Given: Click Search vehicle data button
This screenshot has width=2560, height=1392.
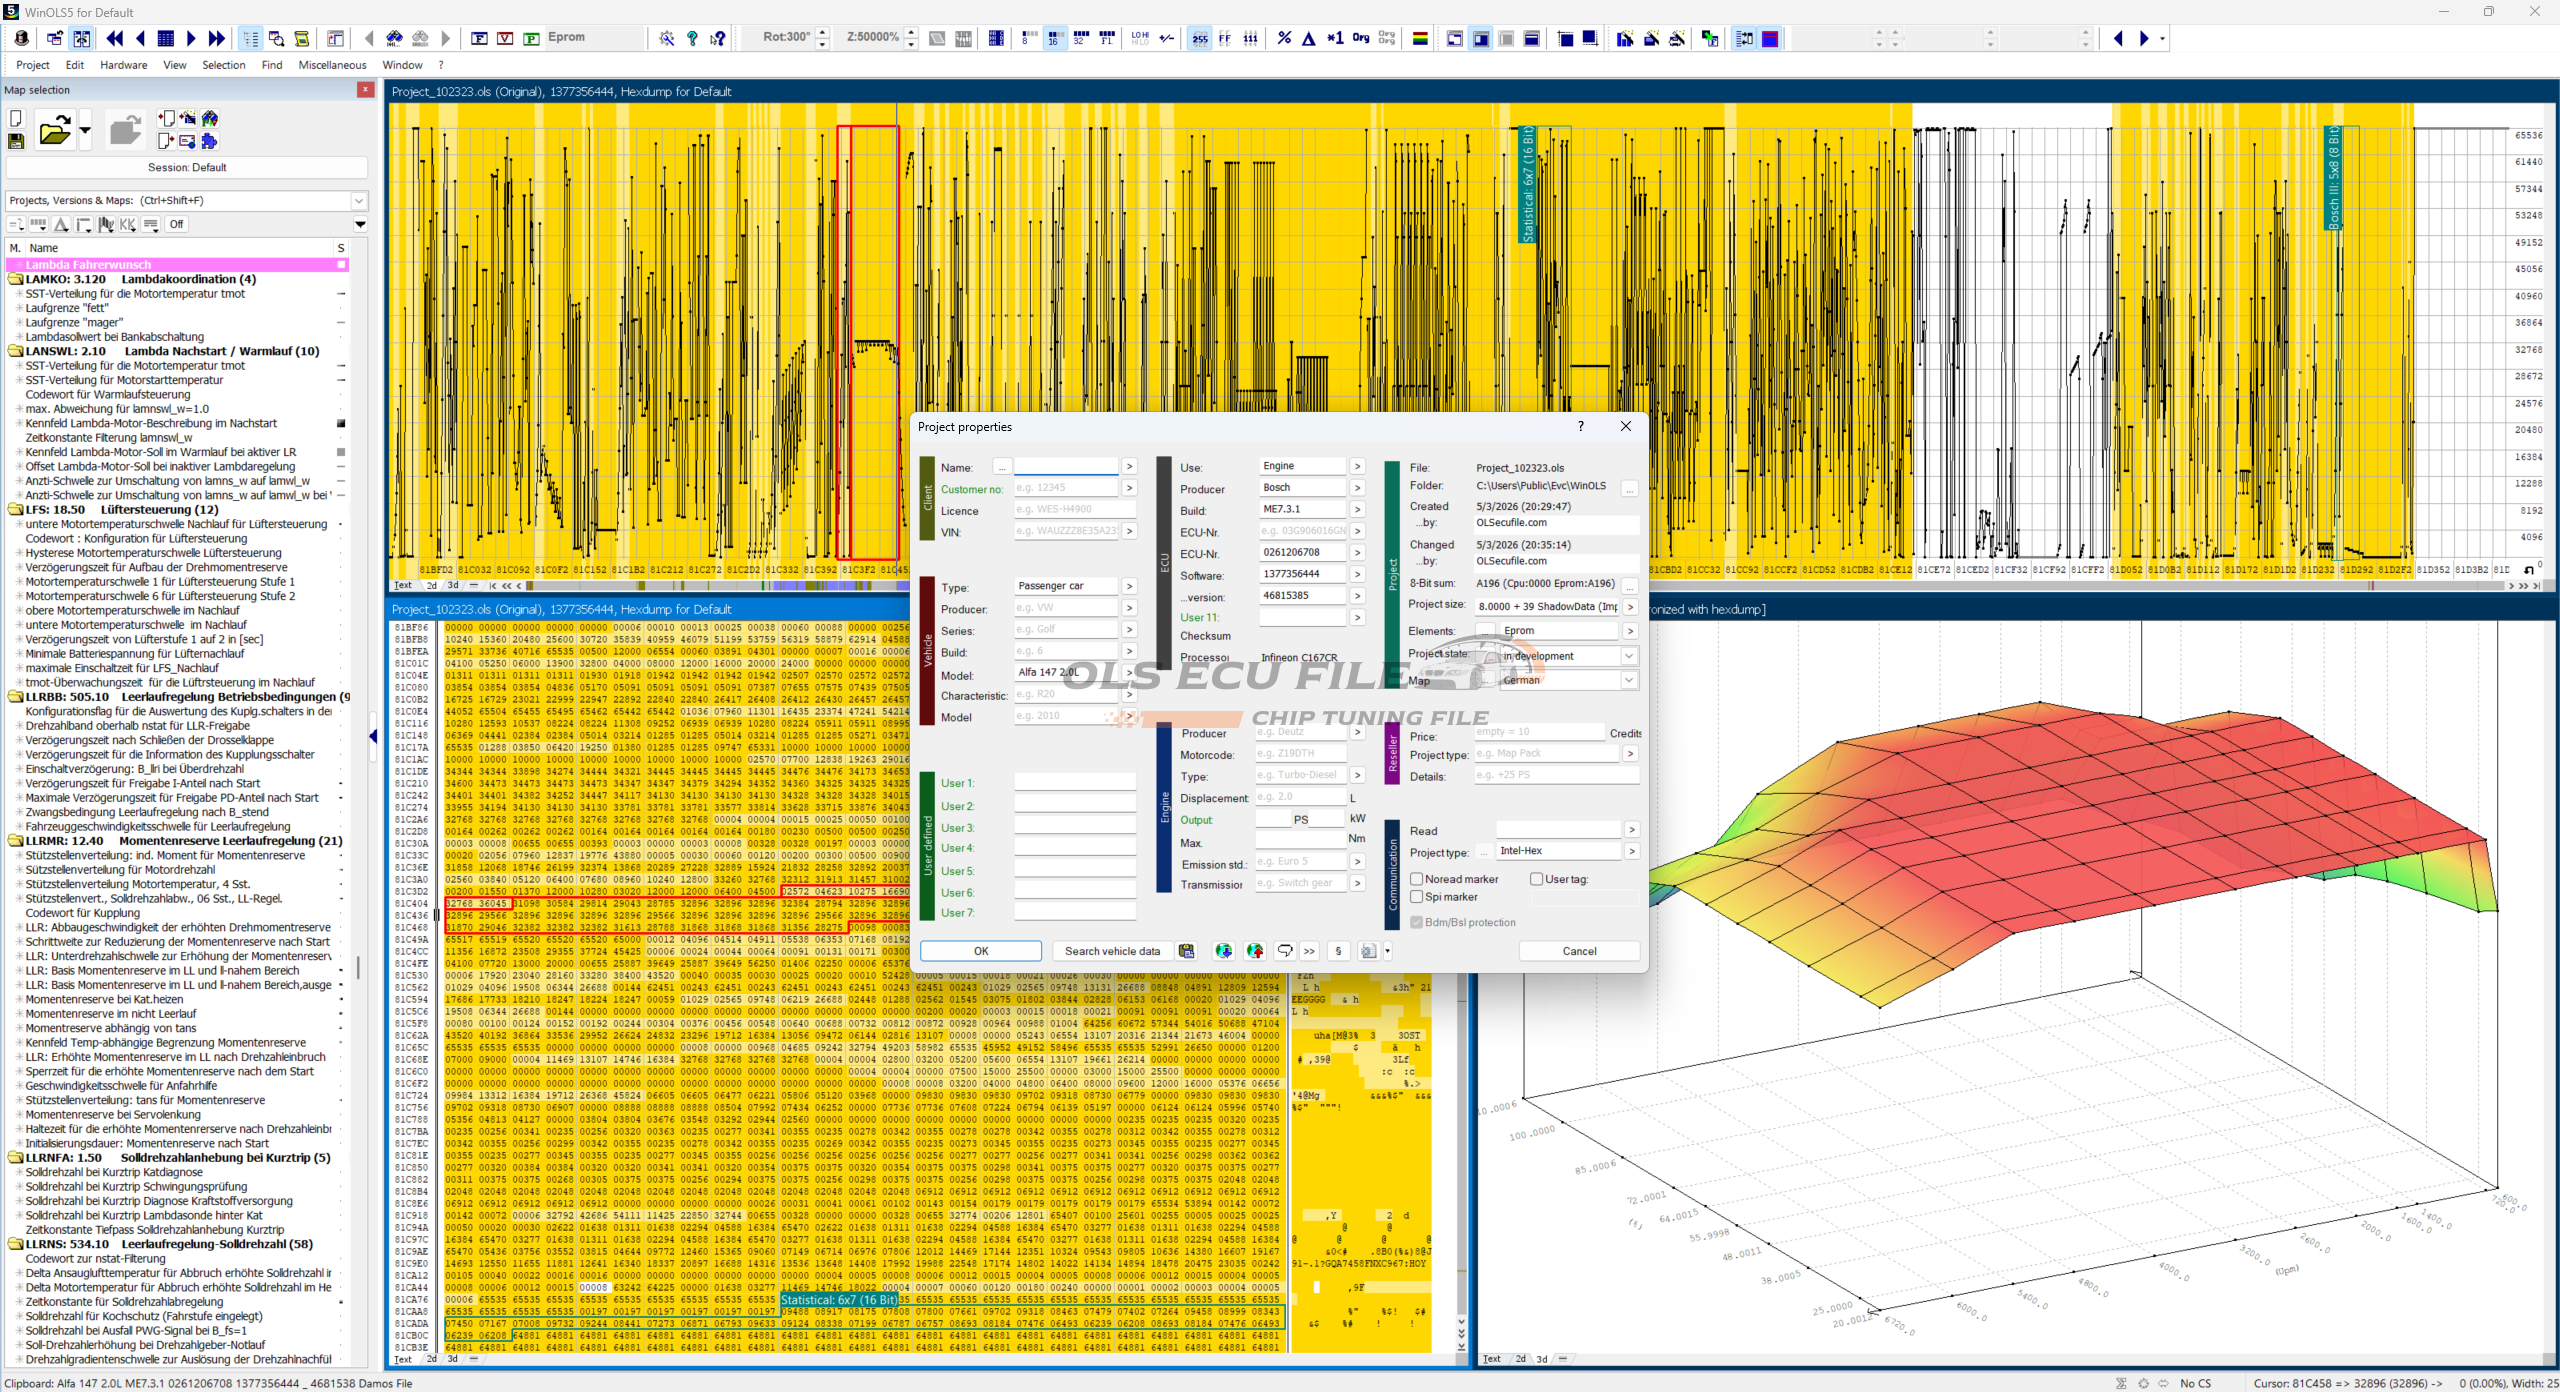Looking at the screenshot, I should [1112, 951].
